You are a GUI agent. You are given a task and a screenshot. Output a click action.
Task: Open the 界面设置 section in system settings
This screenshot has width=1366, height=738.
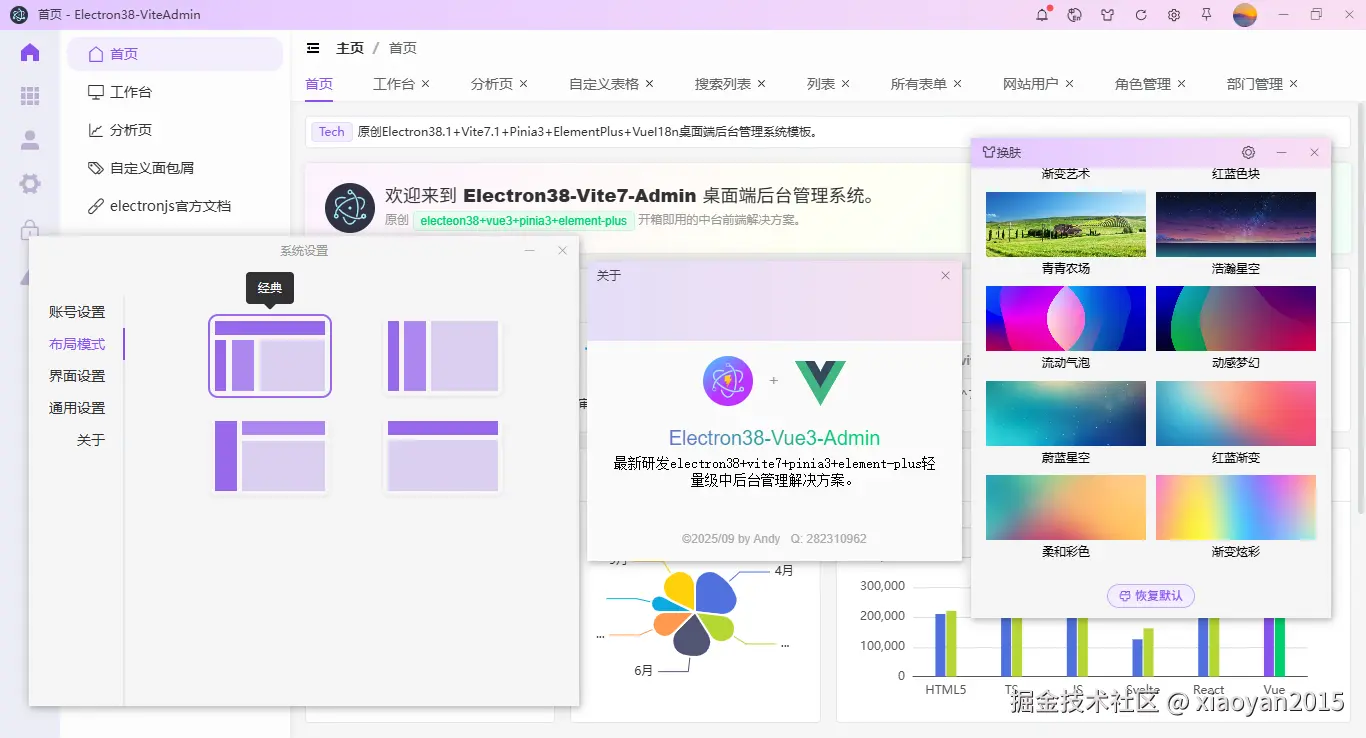tap(77, 375)
